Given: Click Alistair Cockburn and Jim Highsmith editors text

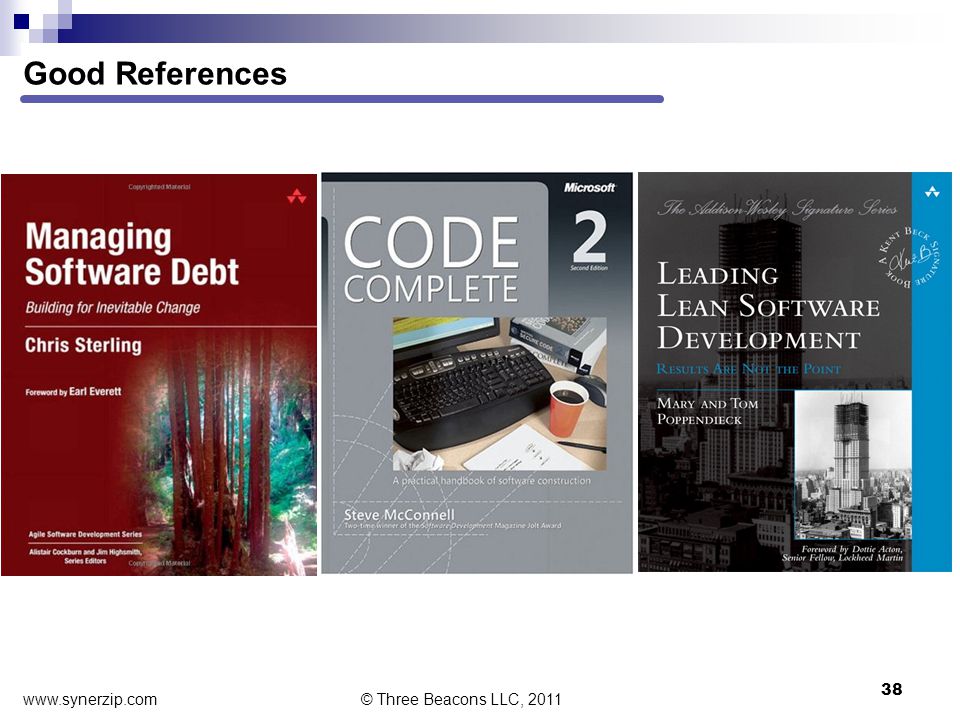Looking at the screenshot, I should 85,556.
